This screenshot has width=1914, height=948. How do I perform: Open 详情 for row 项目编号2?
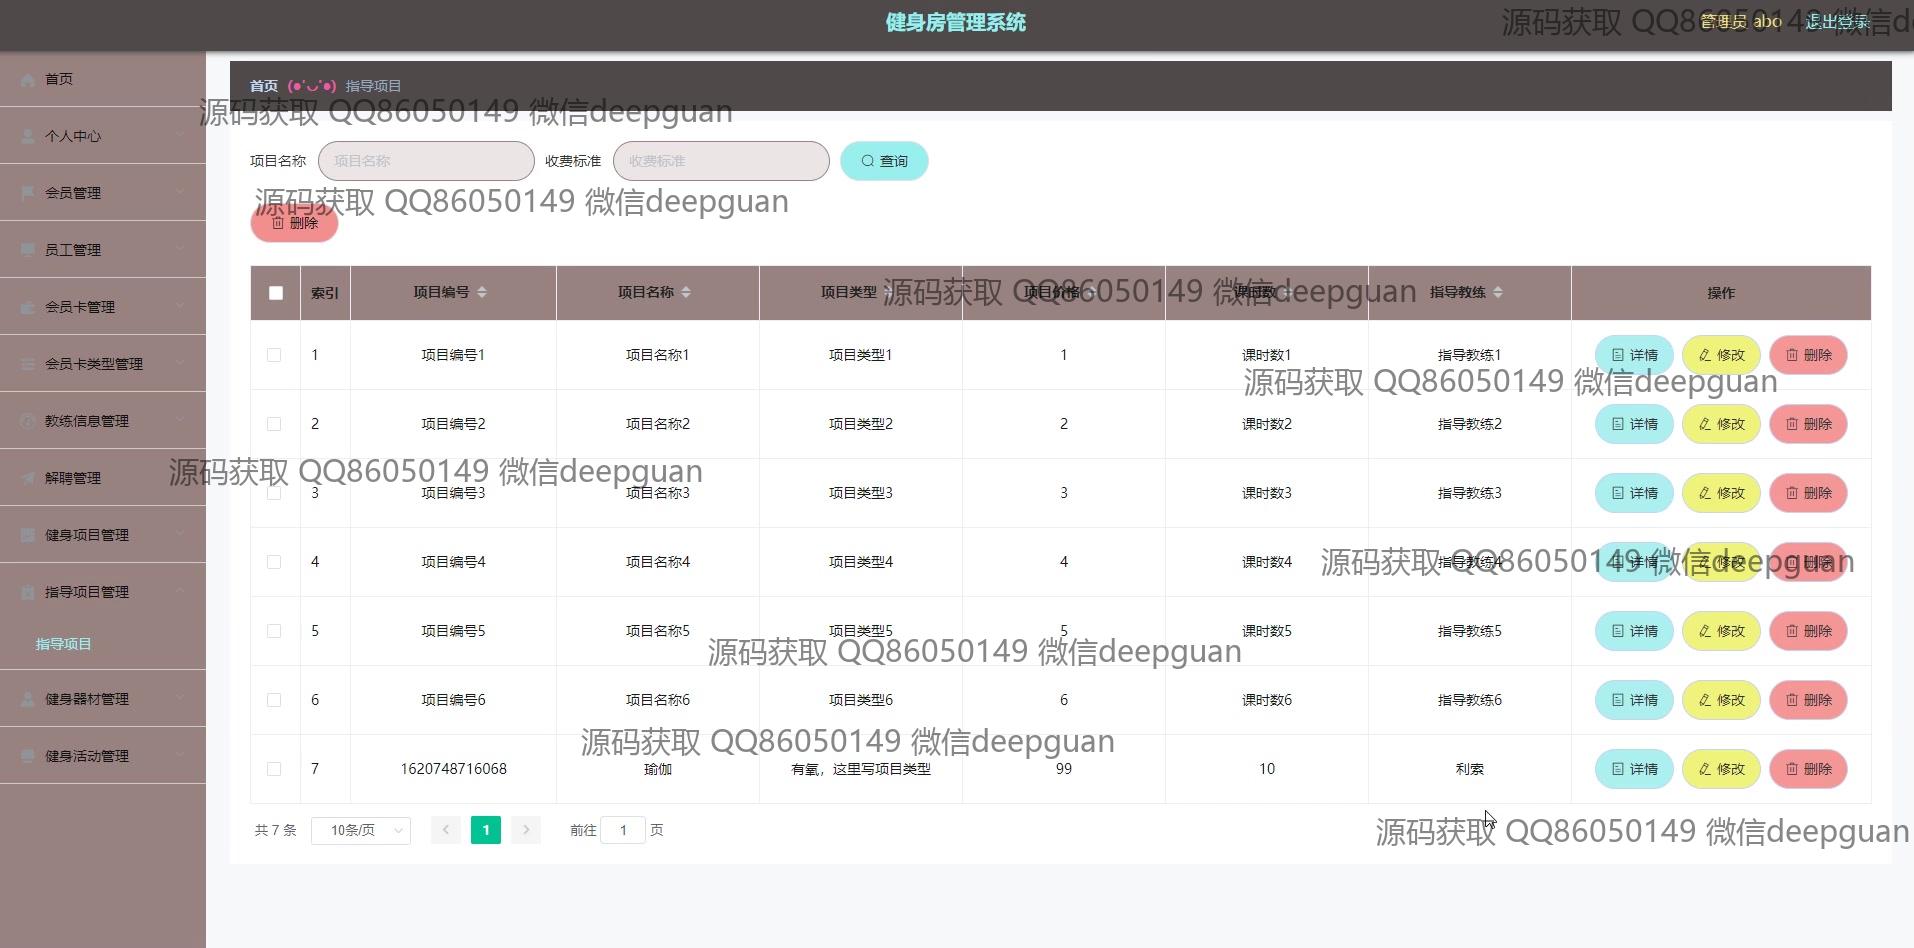coord(1634,424)
